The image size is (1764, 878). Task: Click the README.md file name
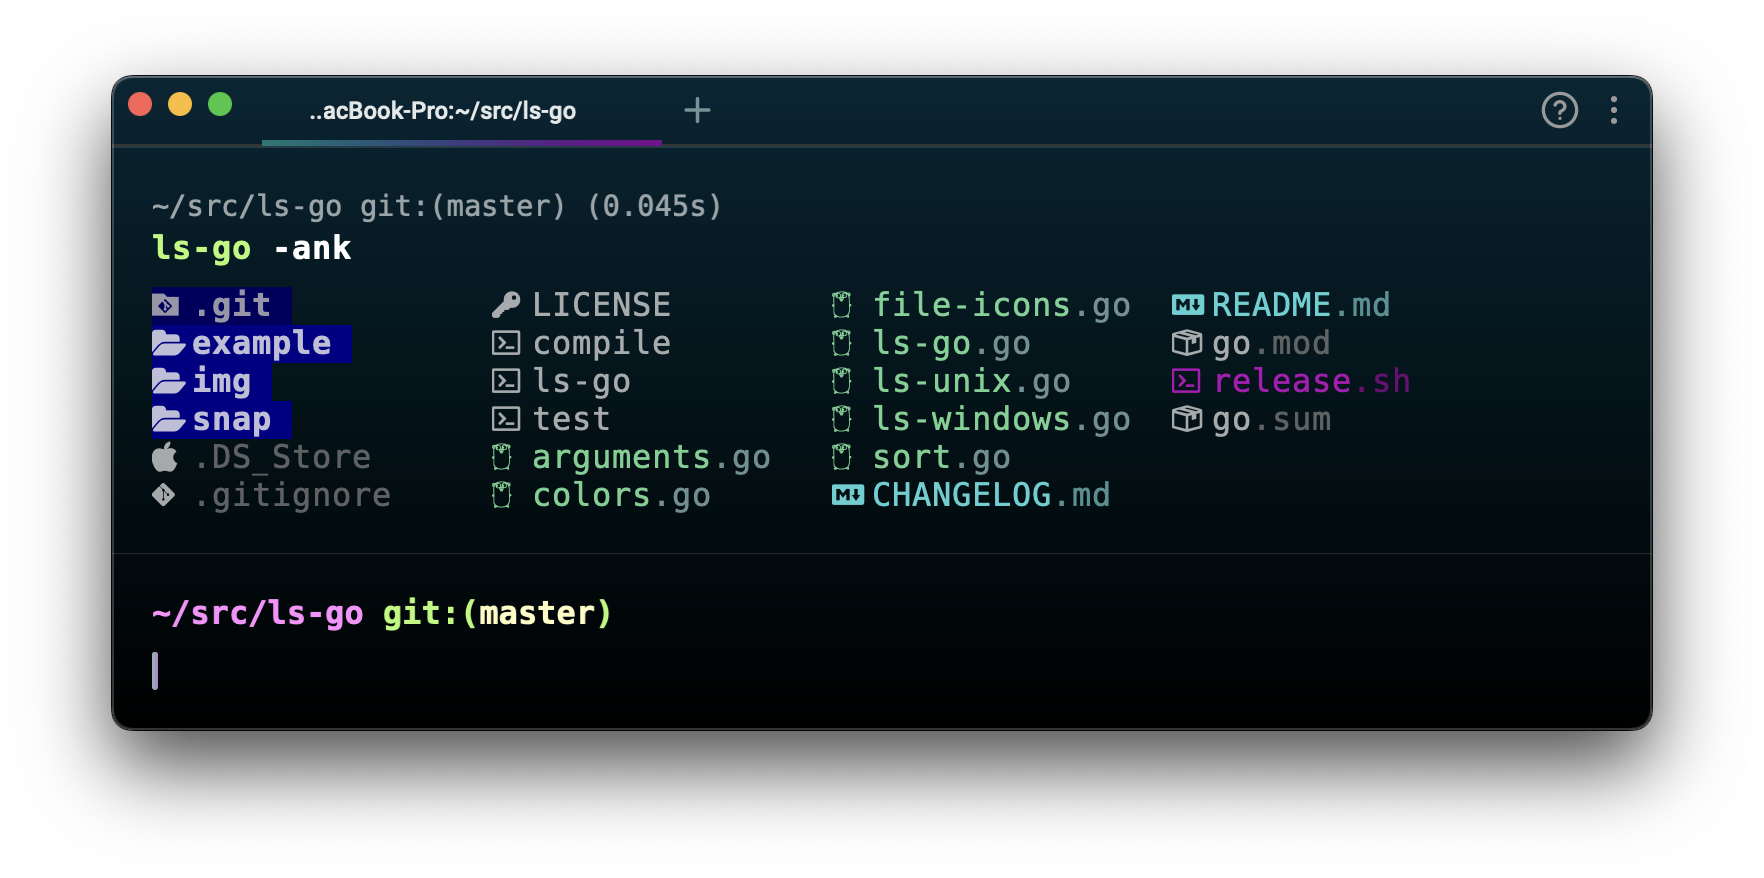[1301, 305]
